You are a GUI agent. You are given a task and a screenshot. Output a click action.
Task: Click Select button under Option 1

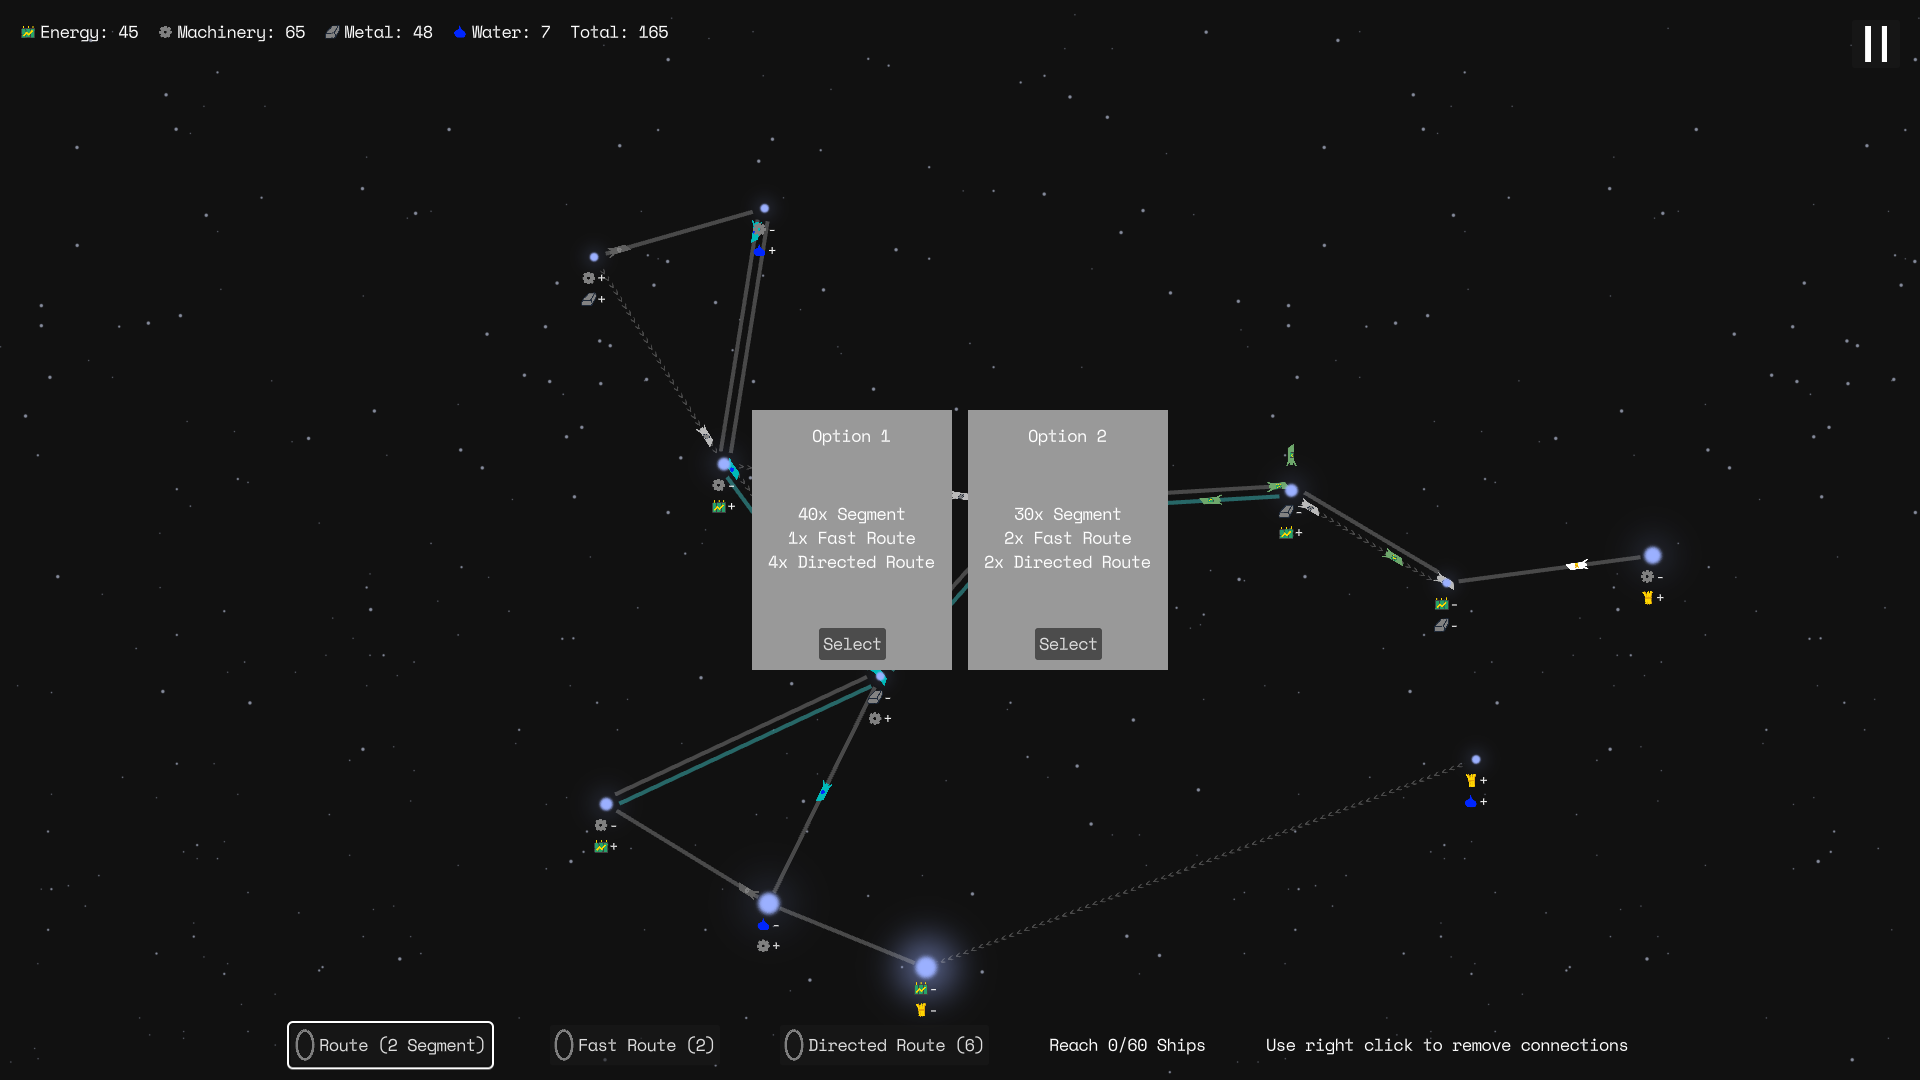[x=851, y=644]
